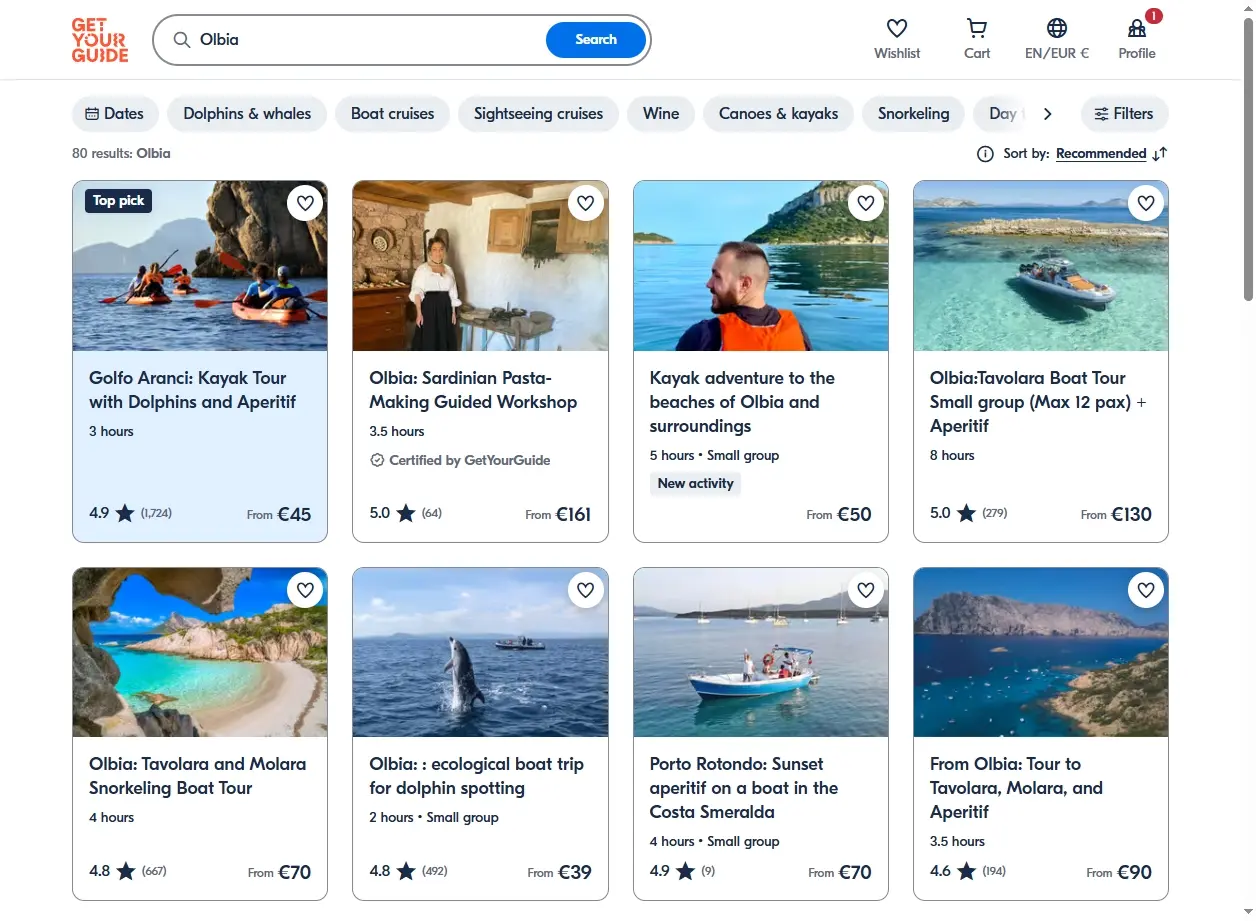Wishlist the Porto Rotondo Sunset aperitif

pyautogui.click(x=866, y=590)
